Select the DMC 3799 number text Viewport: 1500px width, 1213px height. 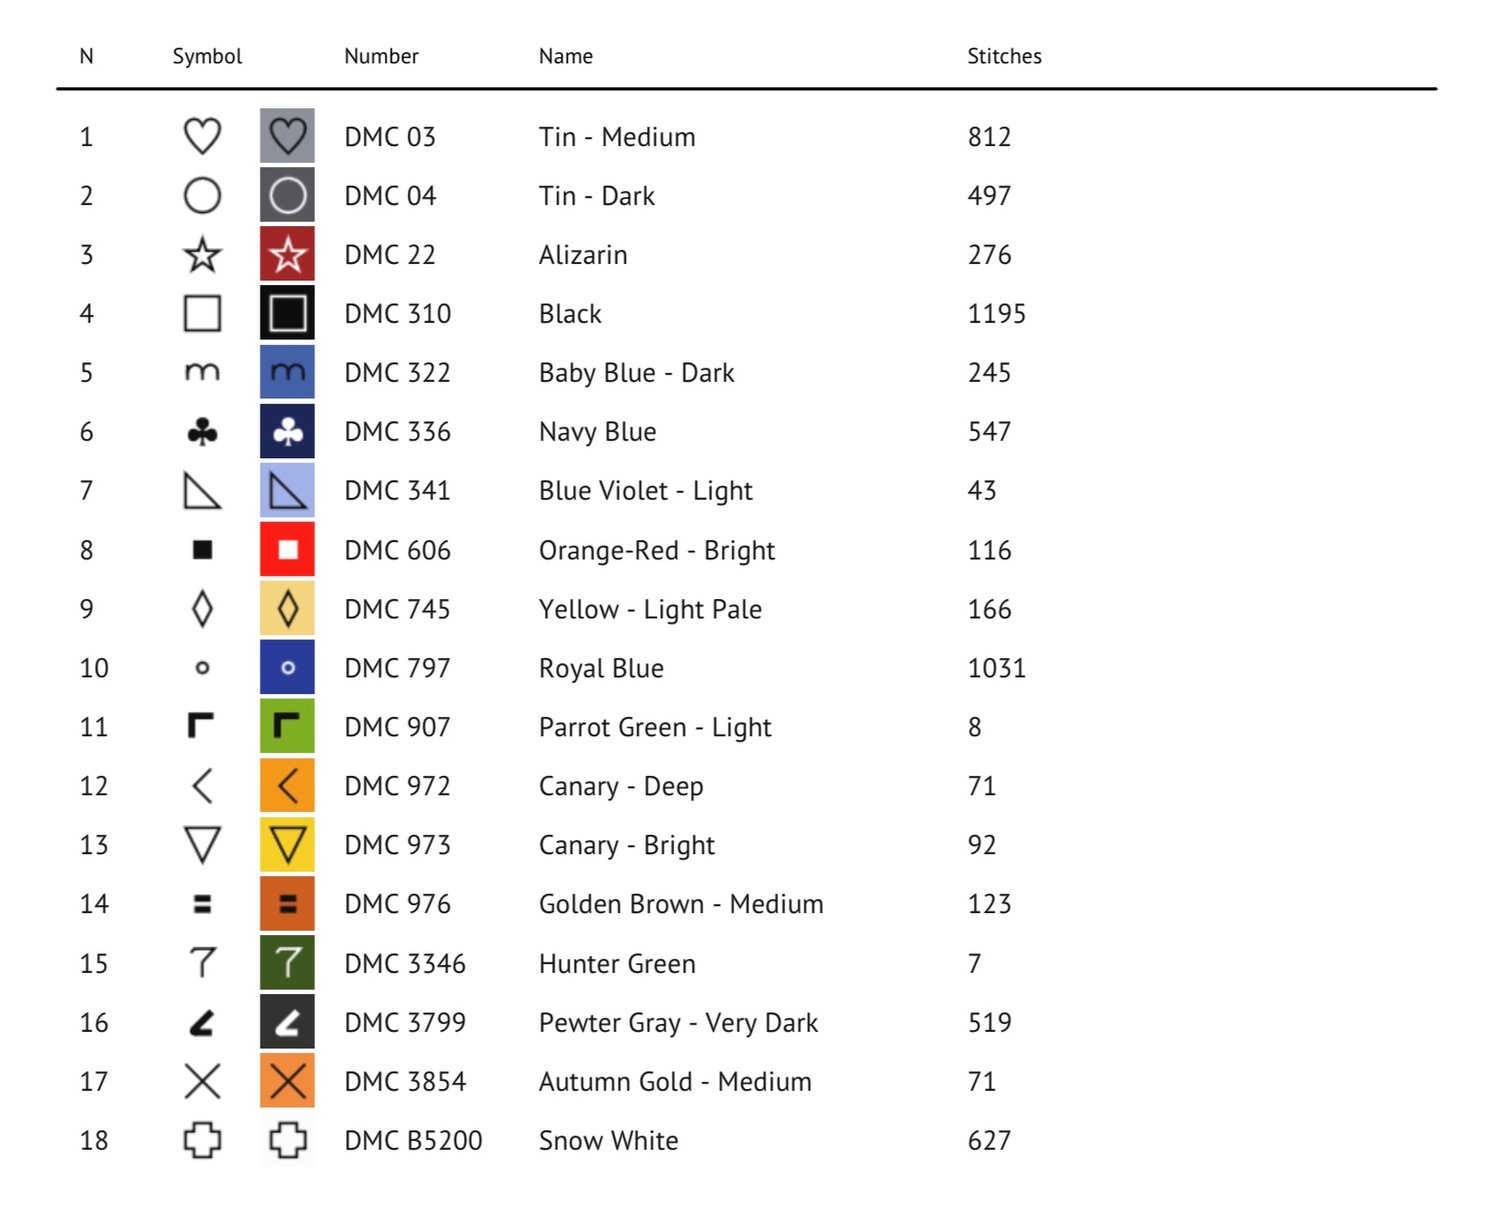tap(405, 1022)
